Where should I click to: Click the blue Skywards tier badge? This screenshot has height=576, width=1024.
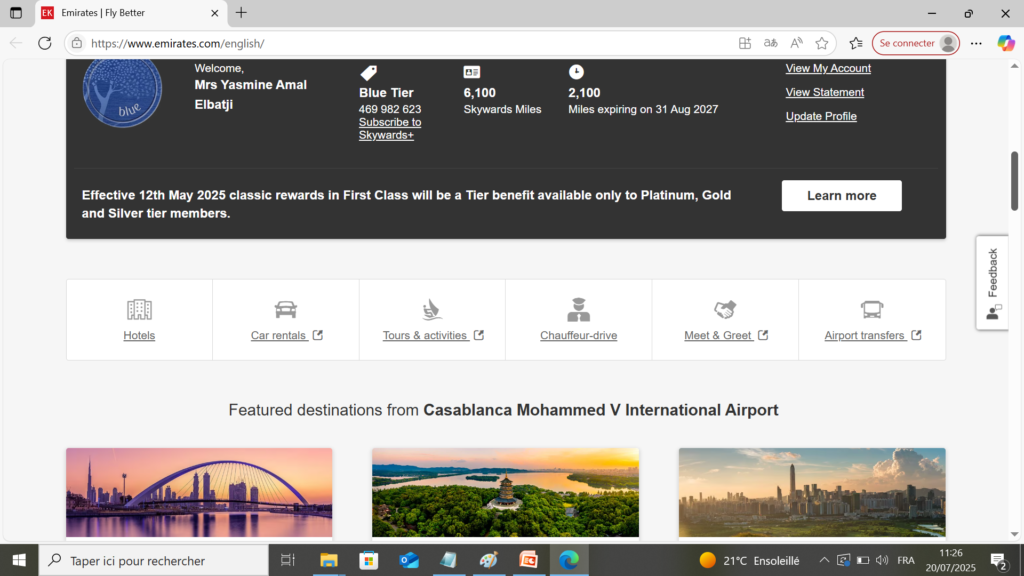coord(122,91)
